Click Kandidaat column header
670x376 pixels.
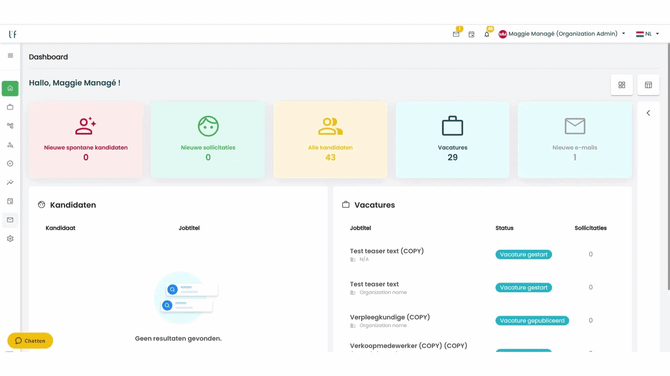pyautogui.click(x=60, y=228)
